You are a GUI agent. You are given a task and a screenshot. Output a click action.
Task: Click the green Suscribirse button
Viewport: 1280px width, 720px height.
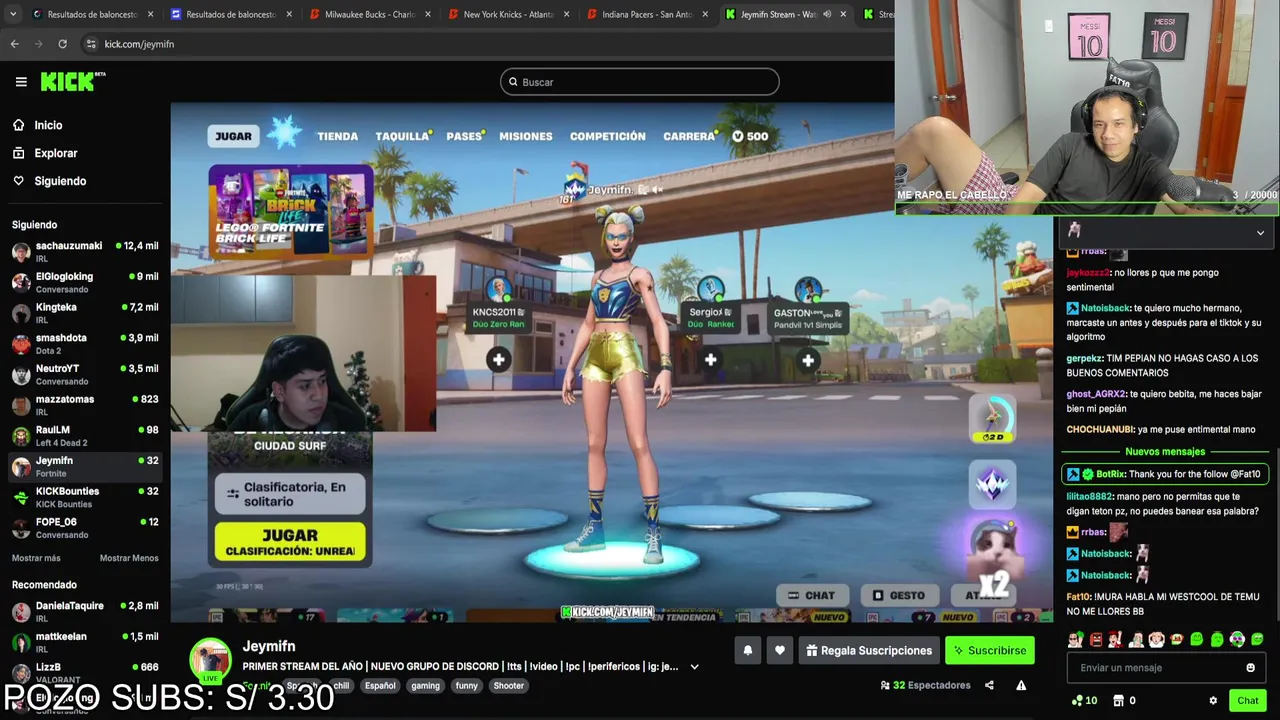(990, 650)
